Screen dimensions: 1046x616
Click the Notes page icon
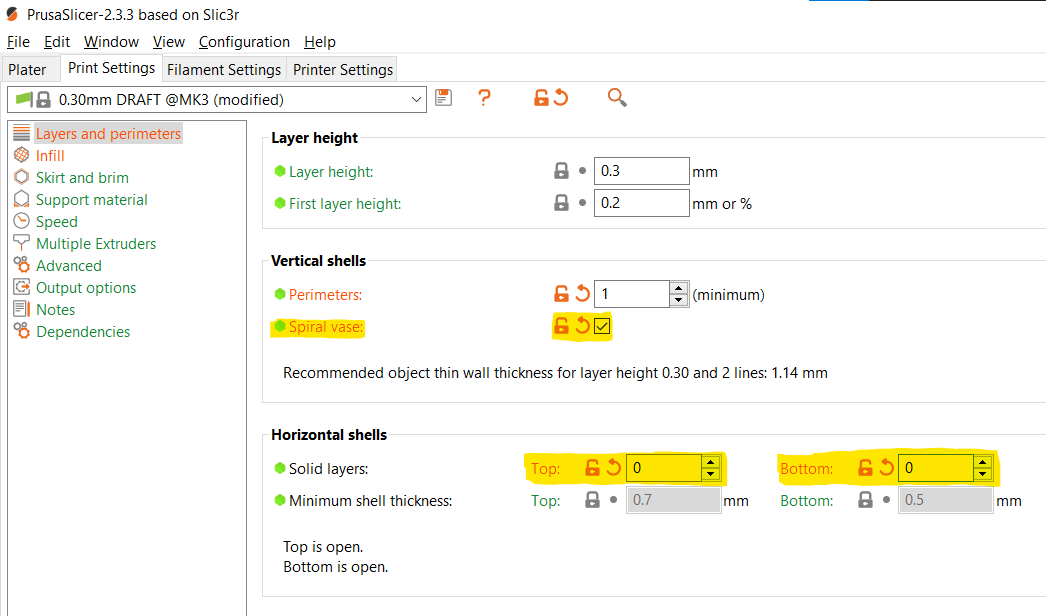coord(21,309)
